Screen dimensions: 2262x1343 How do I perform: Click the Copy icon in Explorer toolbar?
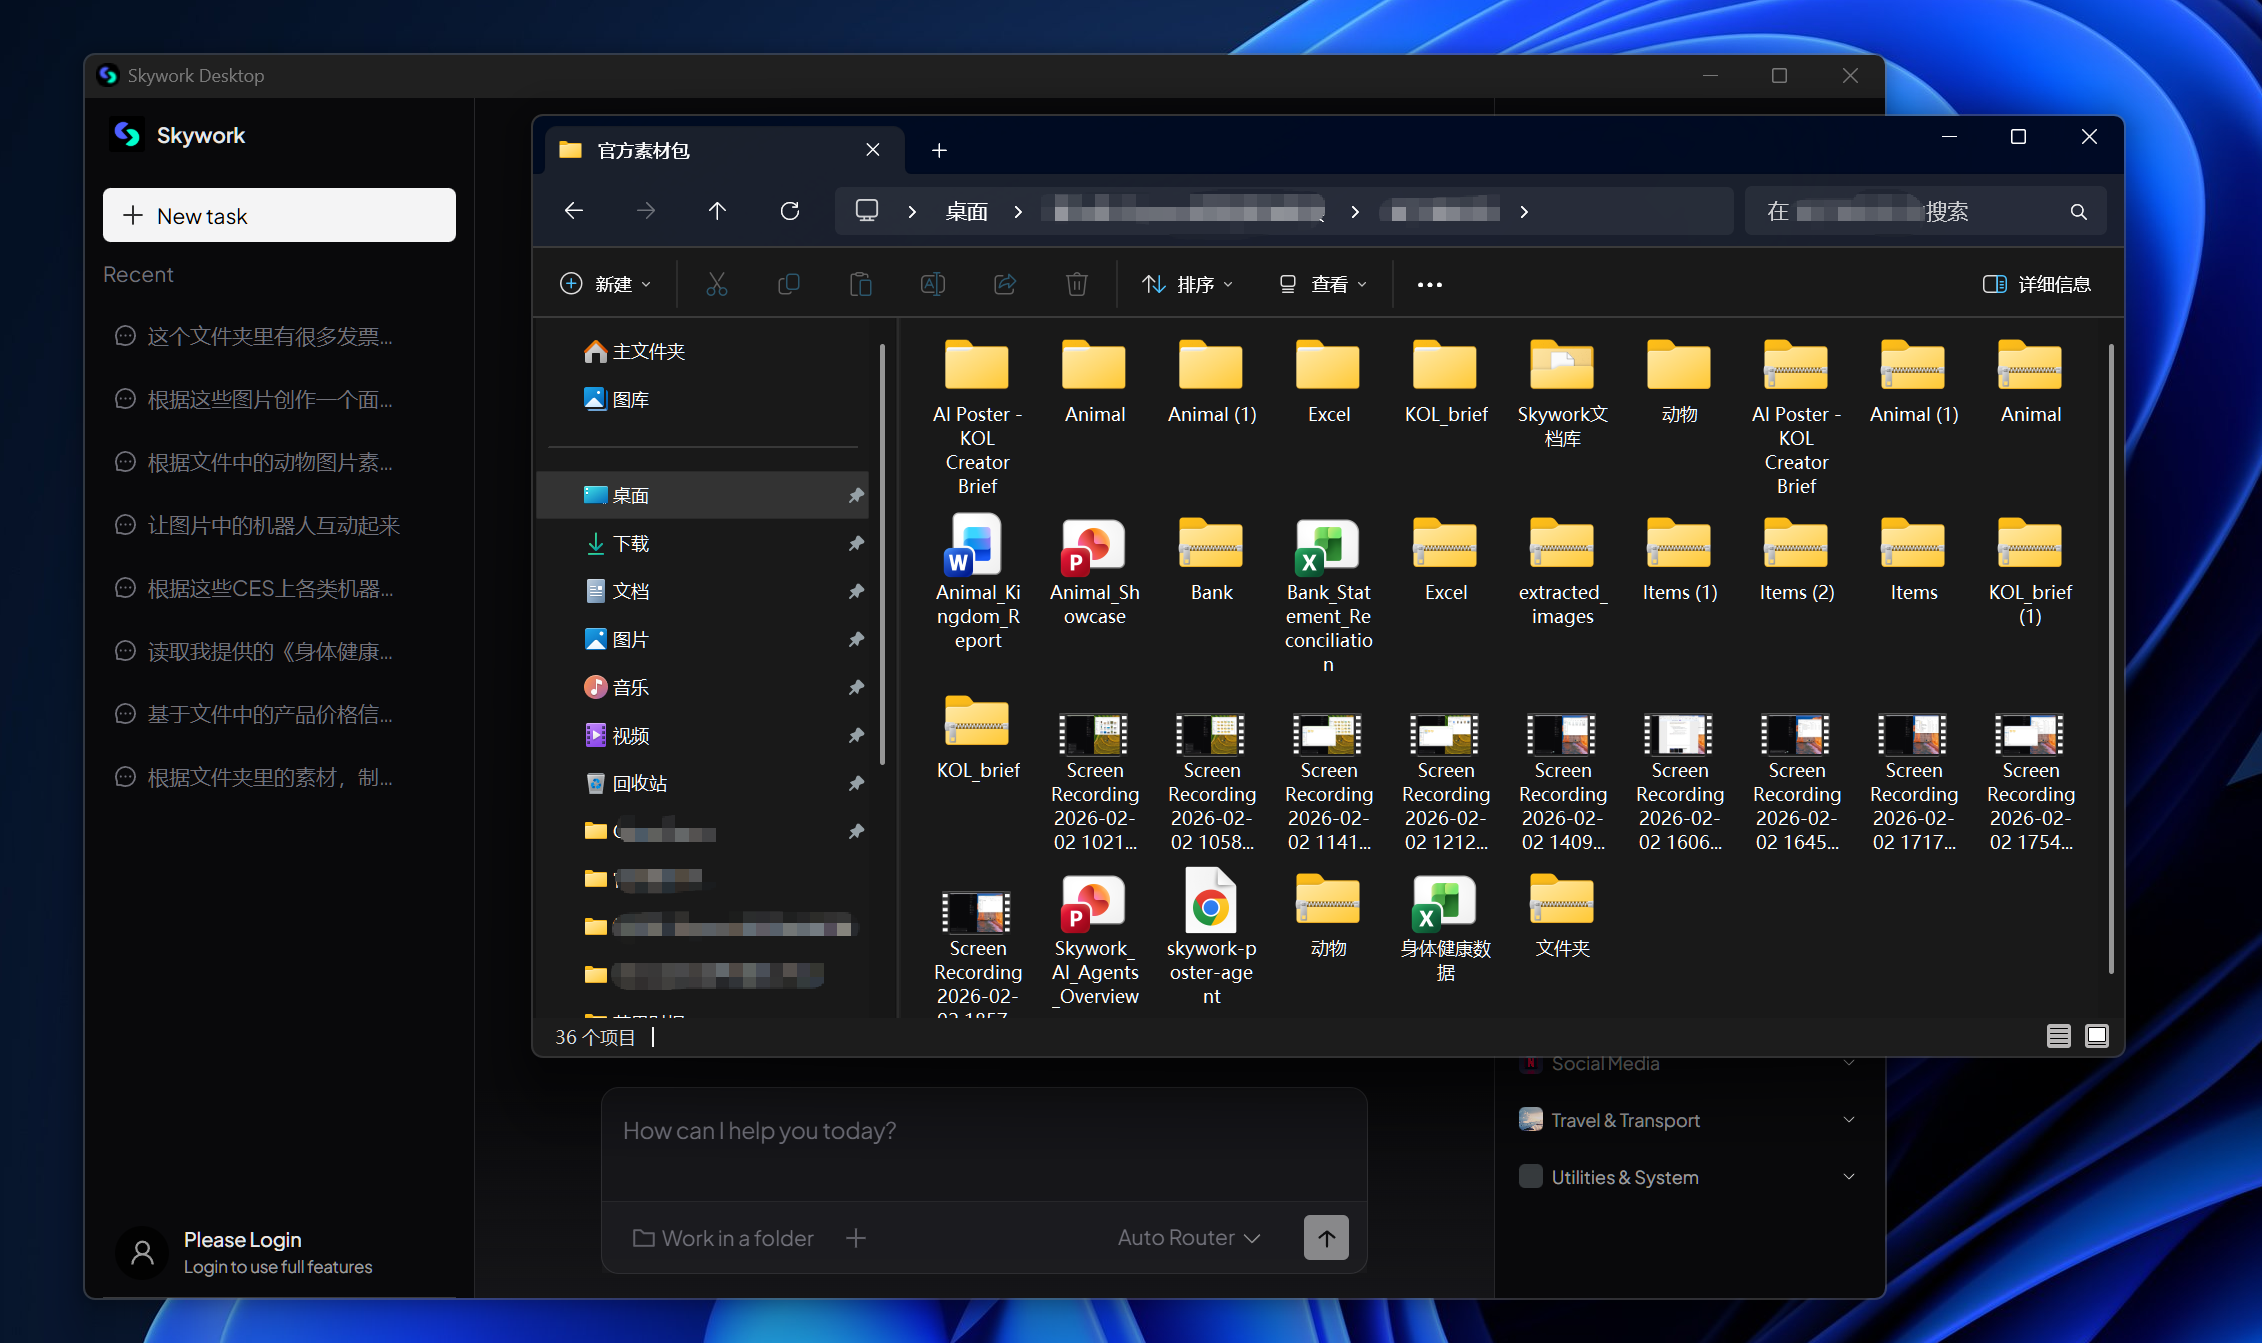click(789, 284)
